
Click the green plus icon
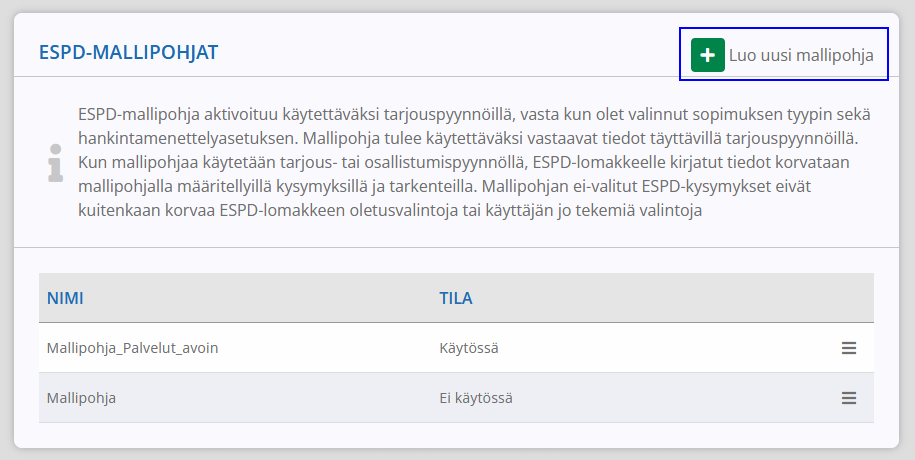coord(708,55)
